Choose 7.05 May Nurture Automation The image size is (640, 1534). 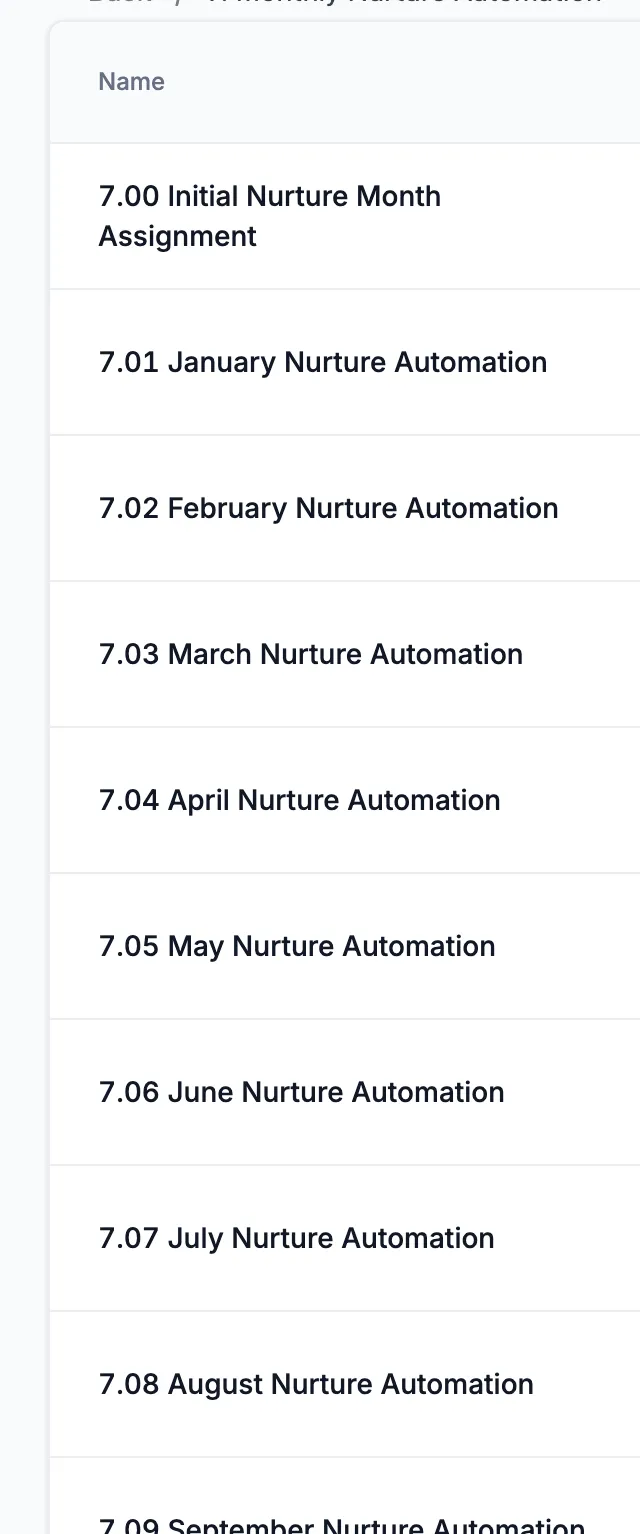(297, 946)
